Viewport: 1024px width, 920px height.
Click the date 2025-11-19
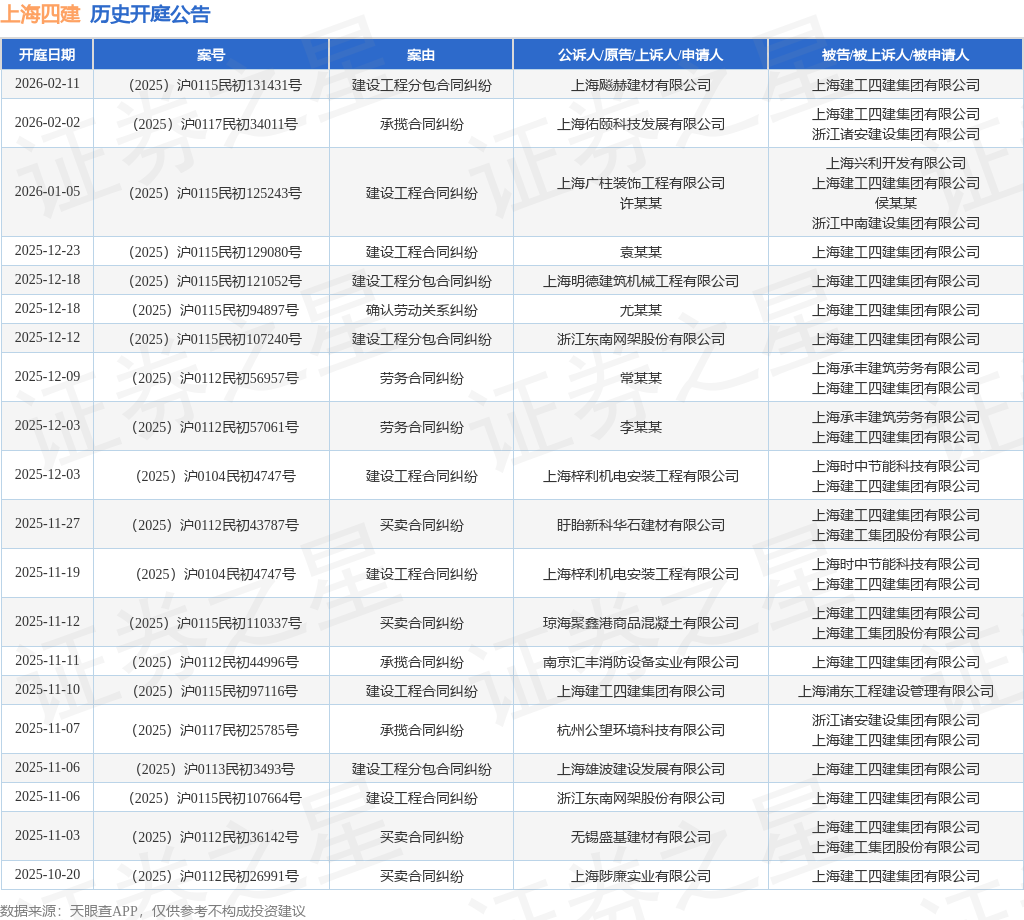[x=47, y=573]
